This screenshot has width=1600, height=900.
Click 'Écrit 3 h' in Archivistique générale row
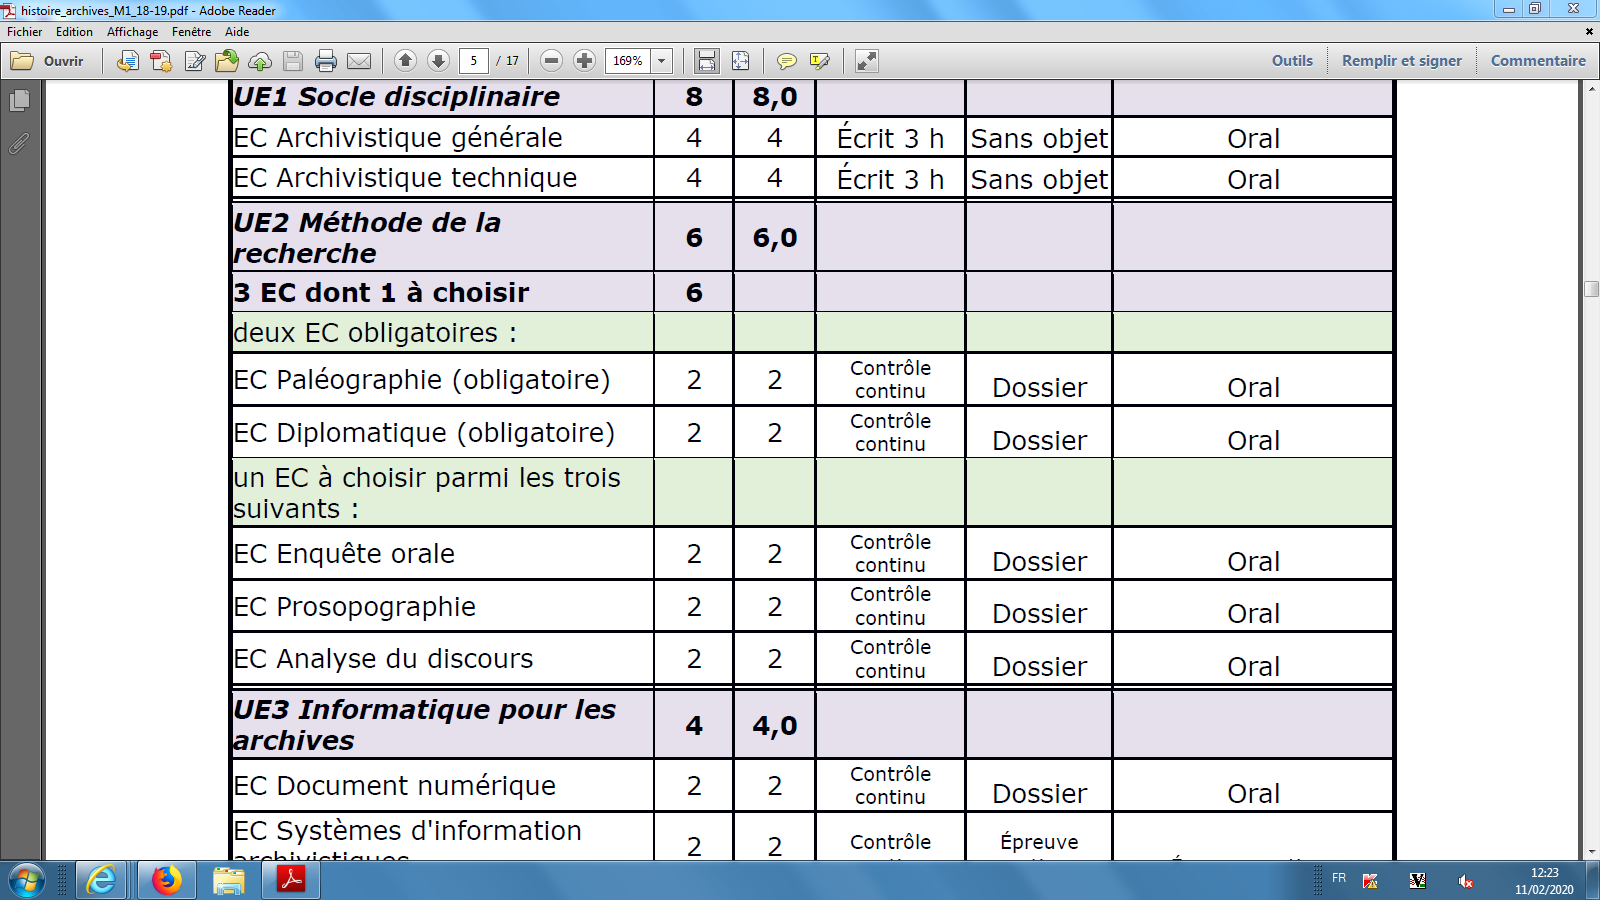pyautogui.click(x=890, y=138)
